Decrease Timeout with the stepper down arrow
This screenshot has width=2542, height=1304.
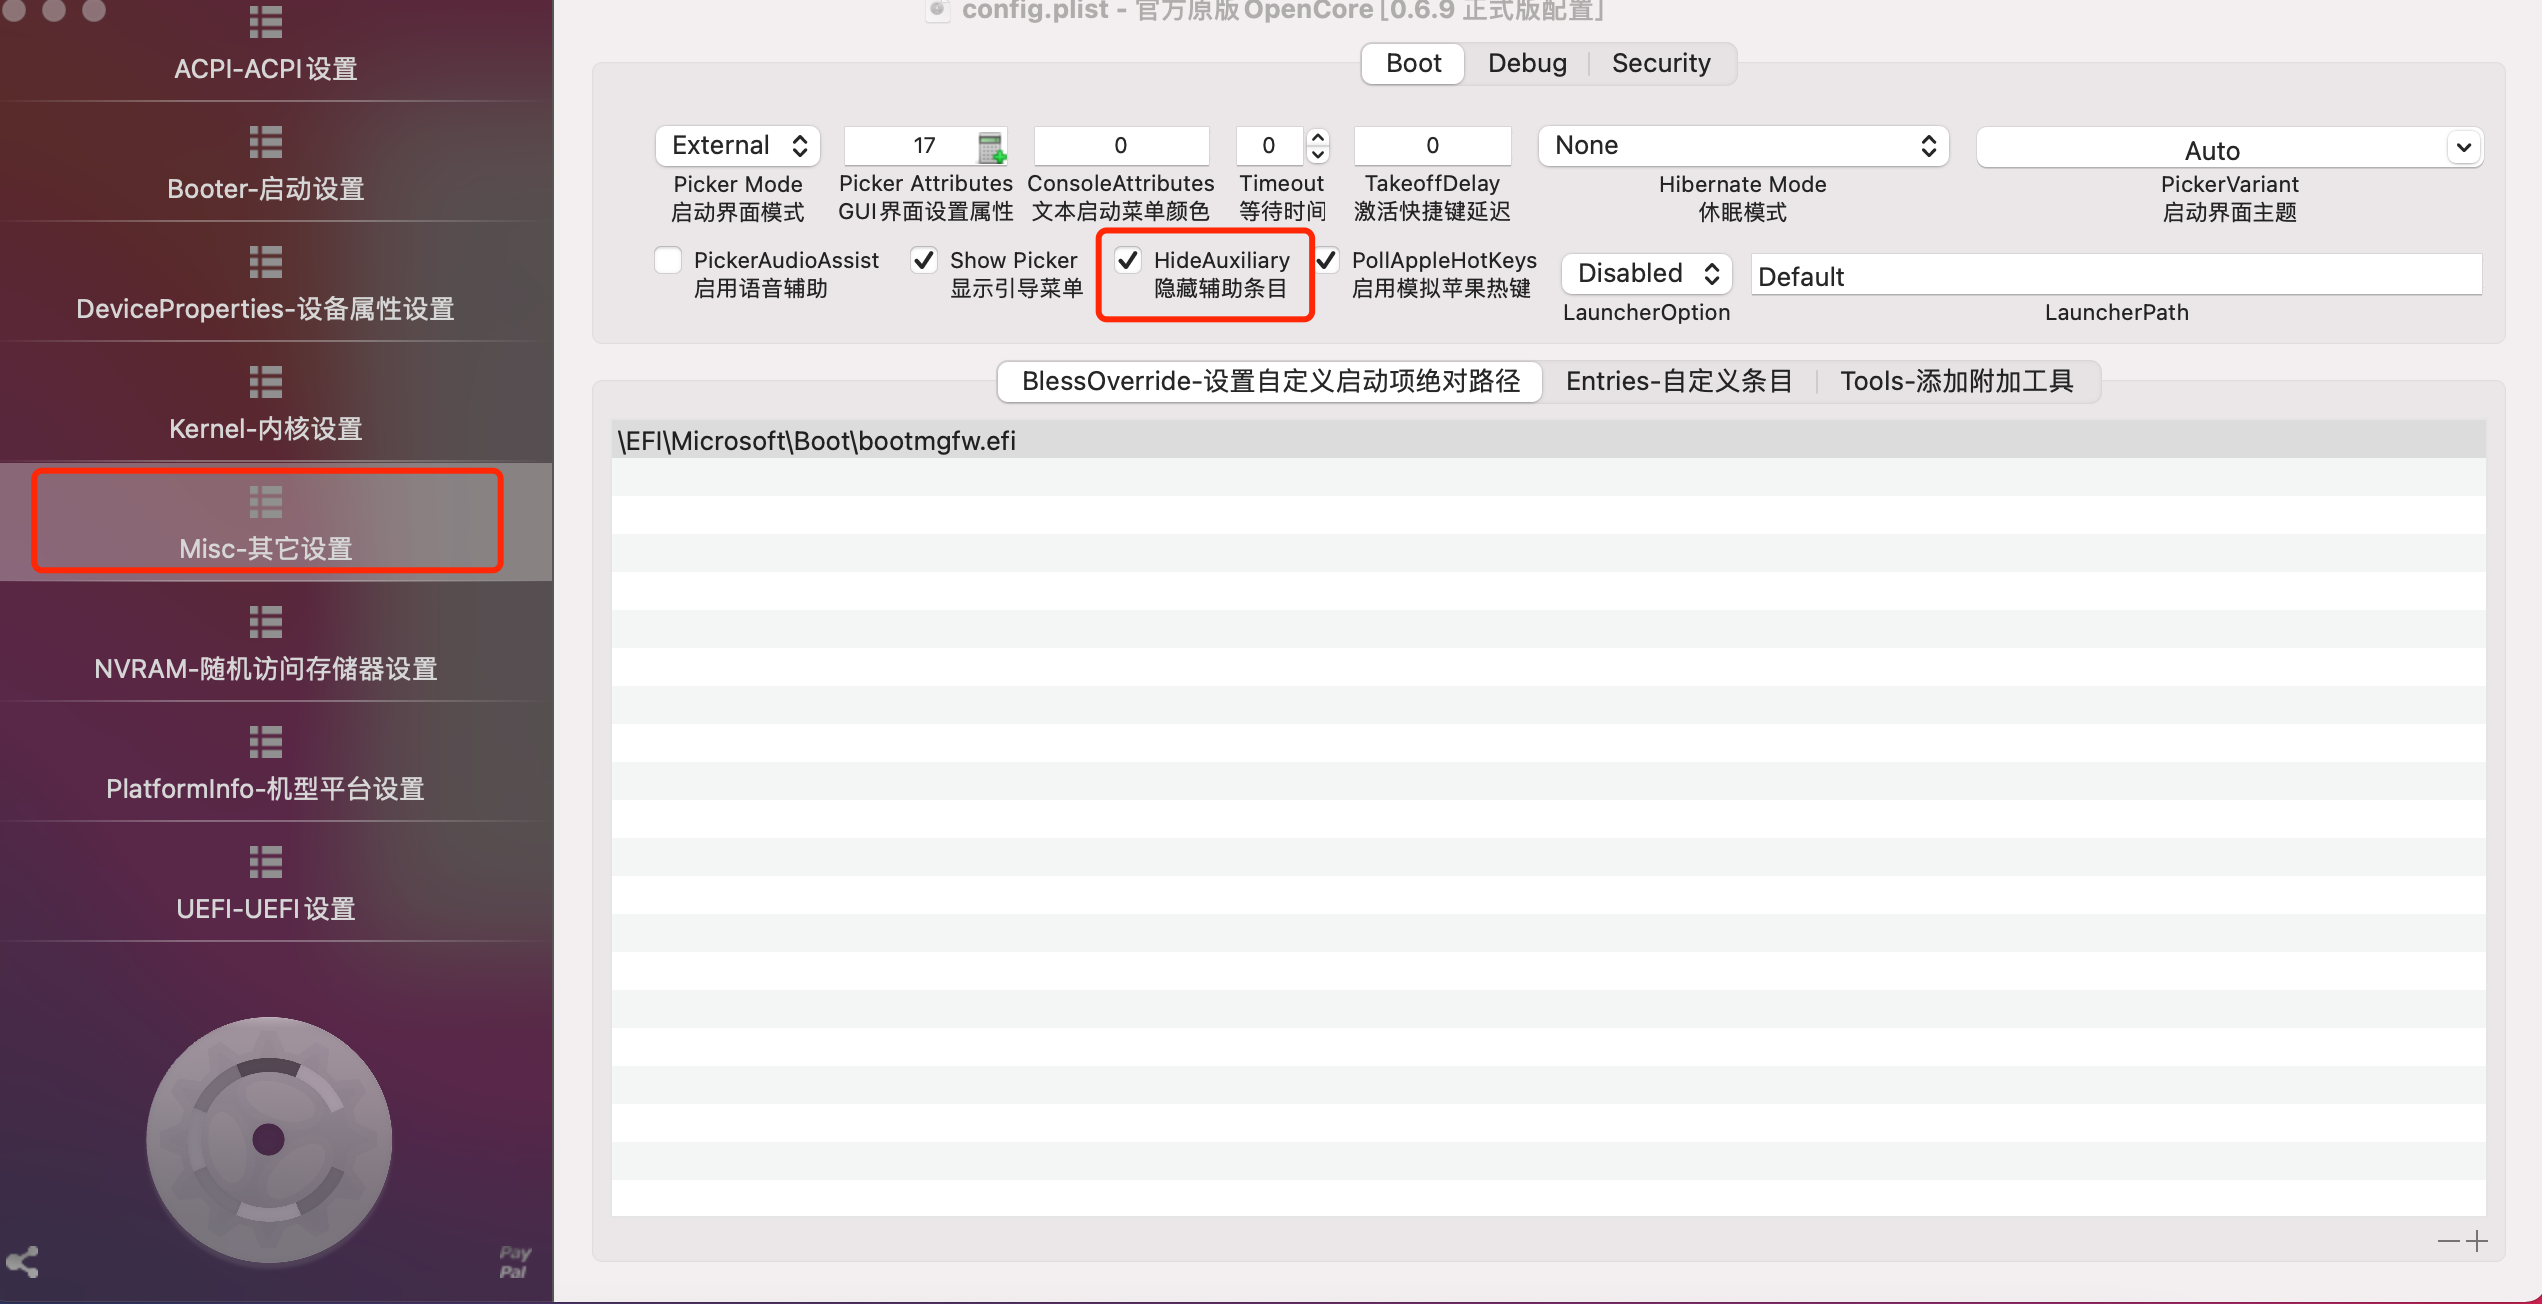pyautogui.click(x=1319, y=155)
